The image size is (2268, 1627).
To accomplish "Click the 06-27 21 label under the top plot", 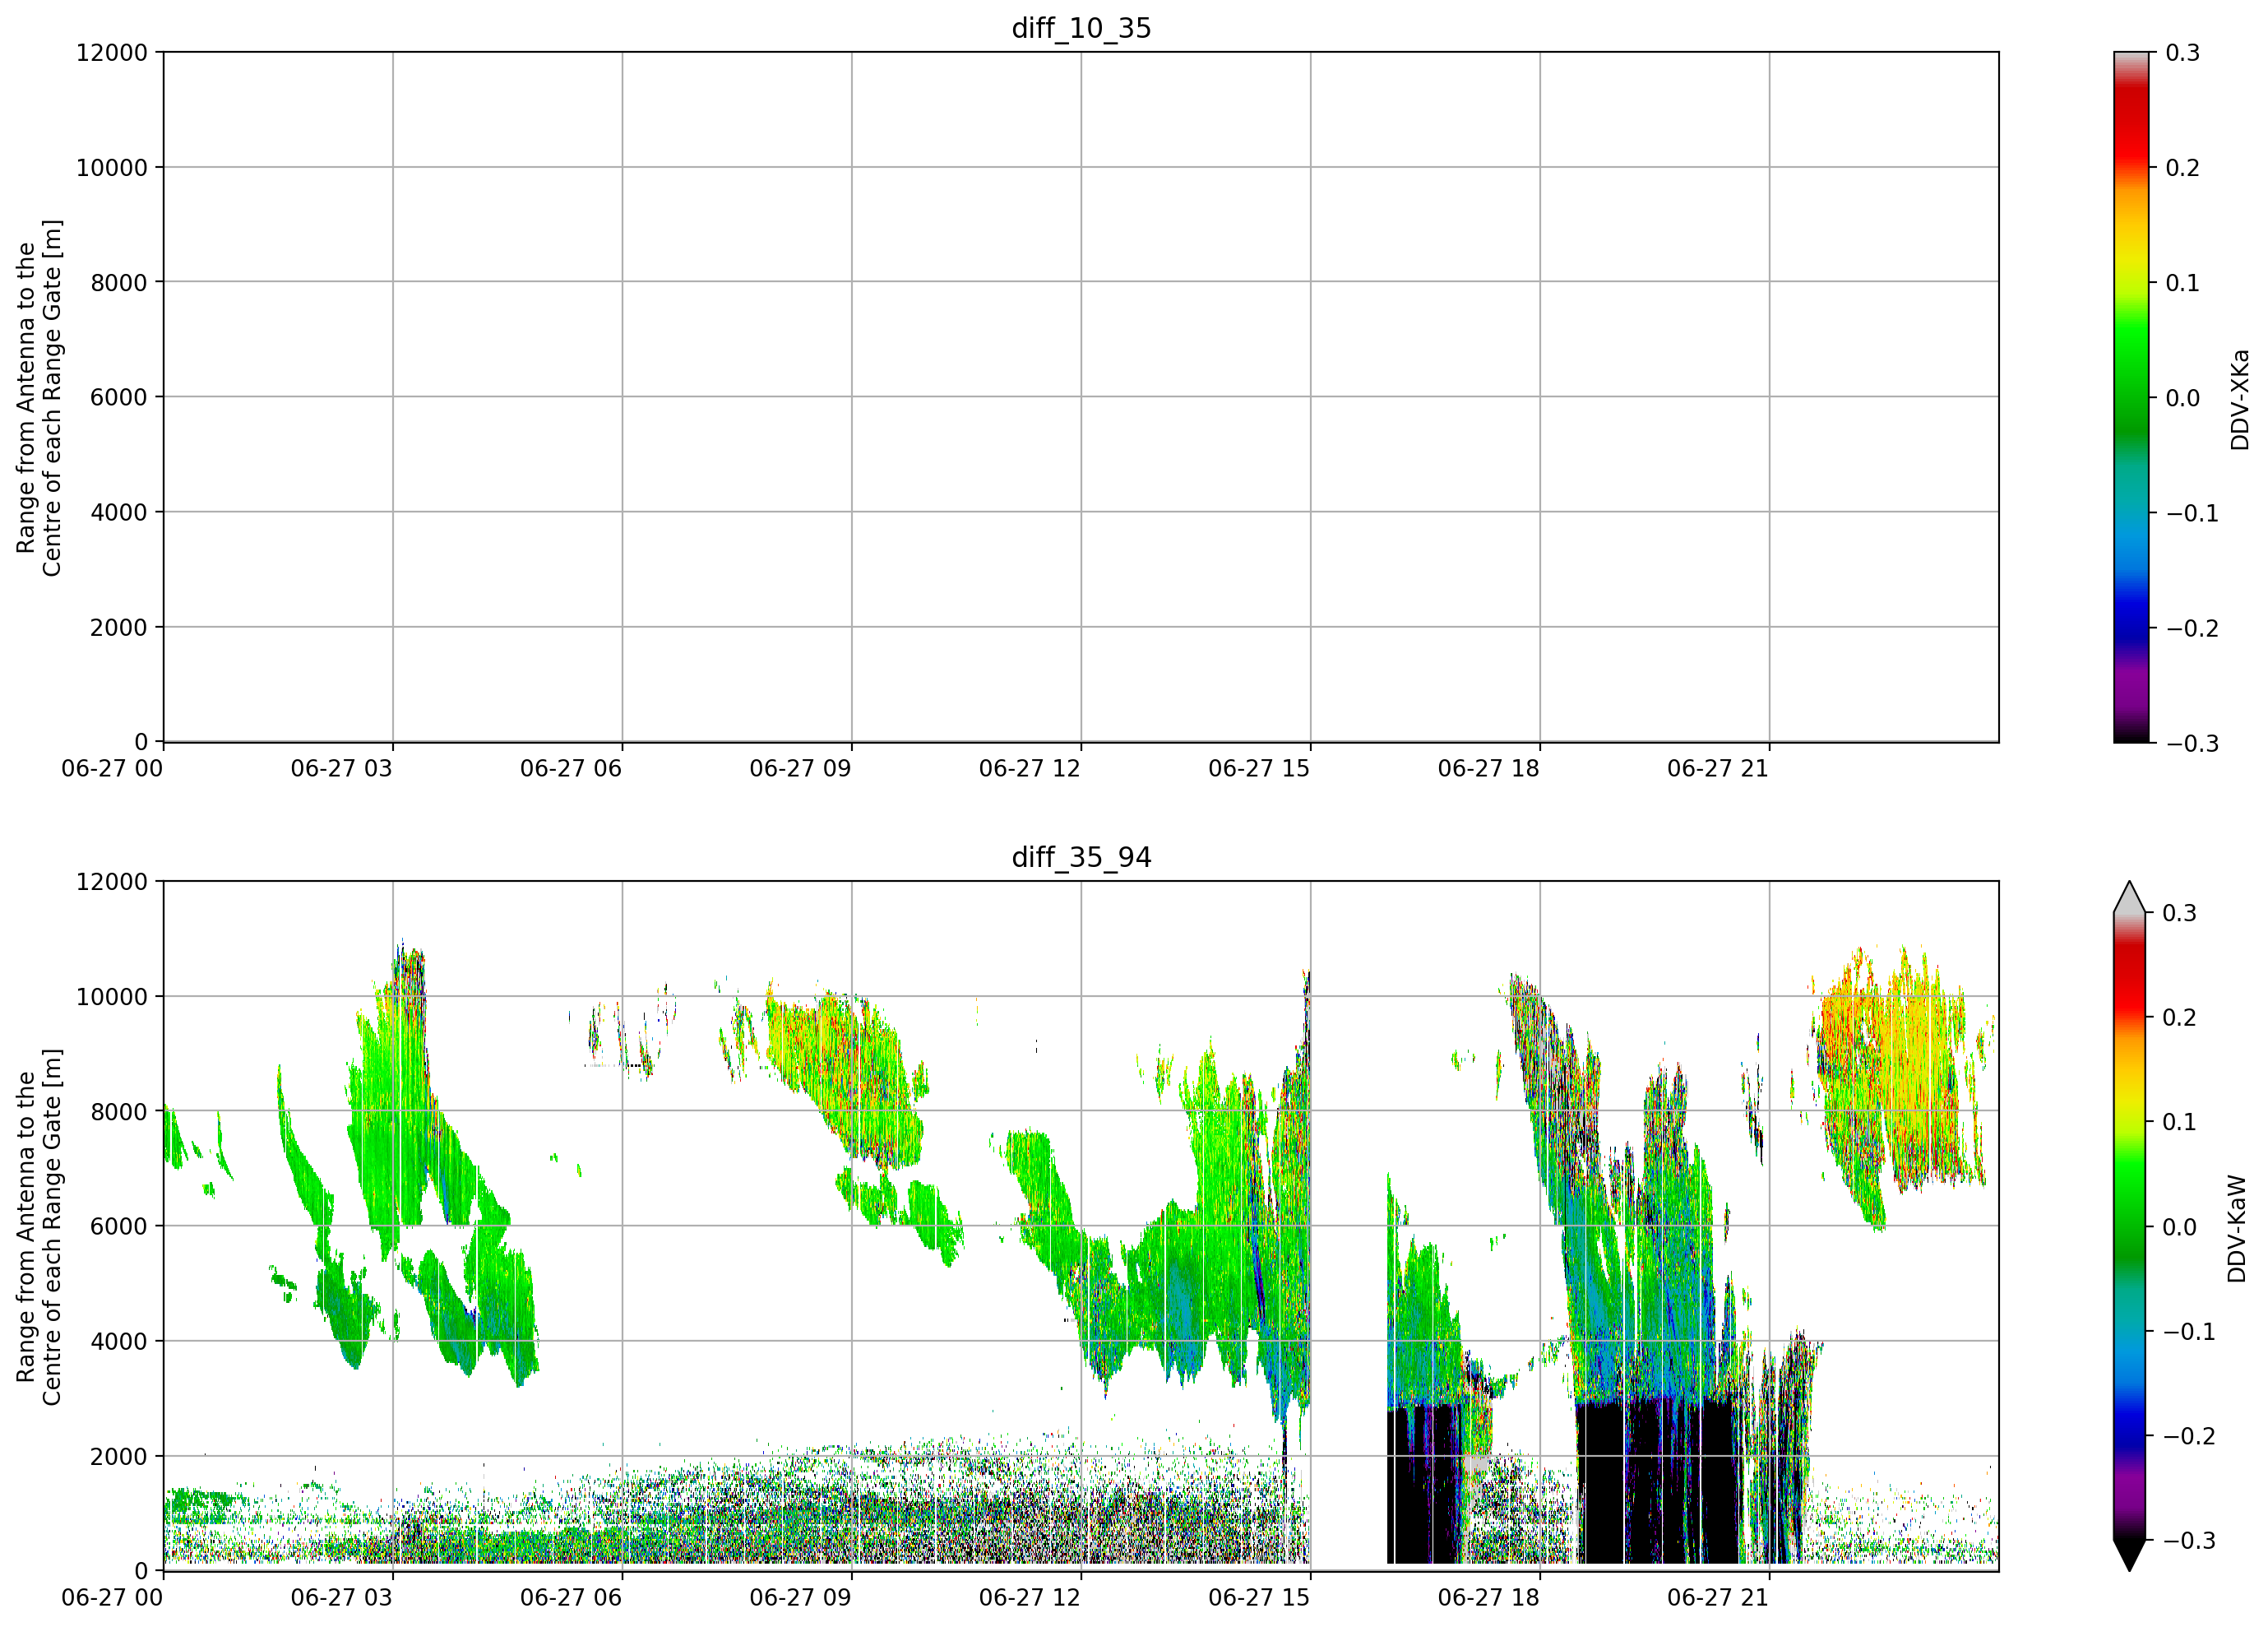I will pos(1718,768).
